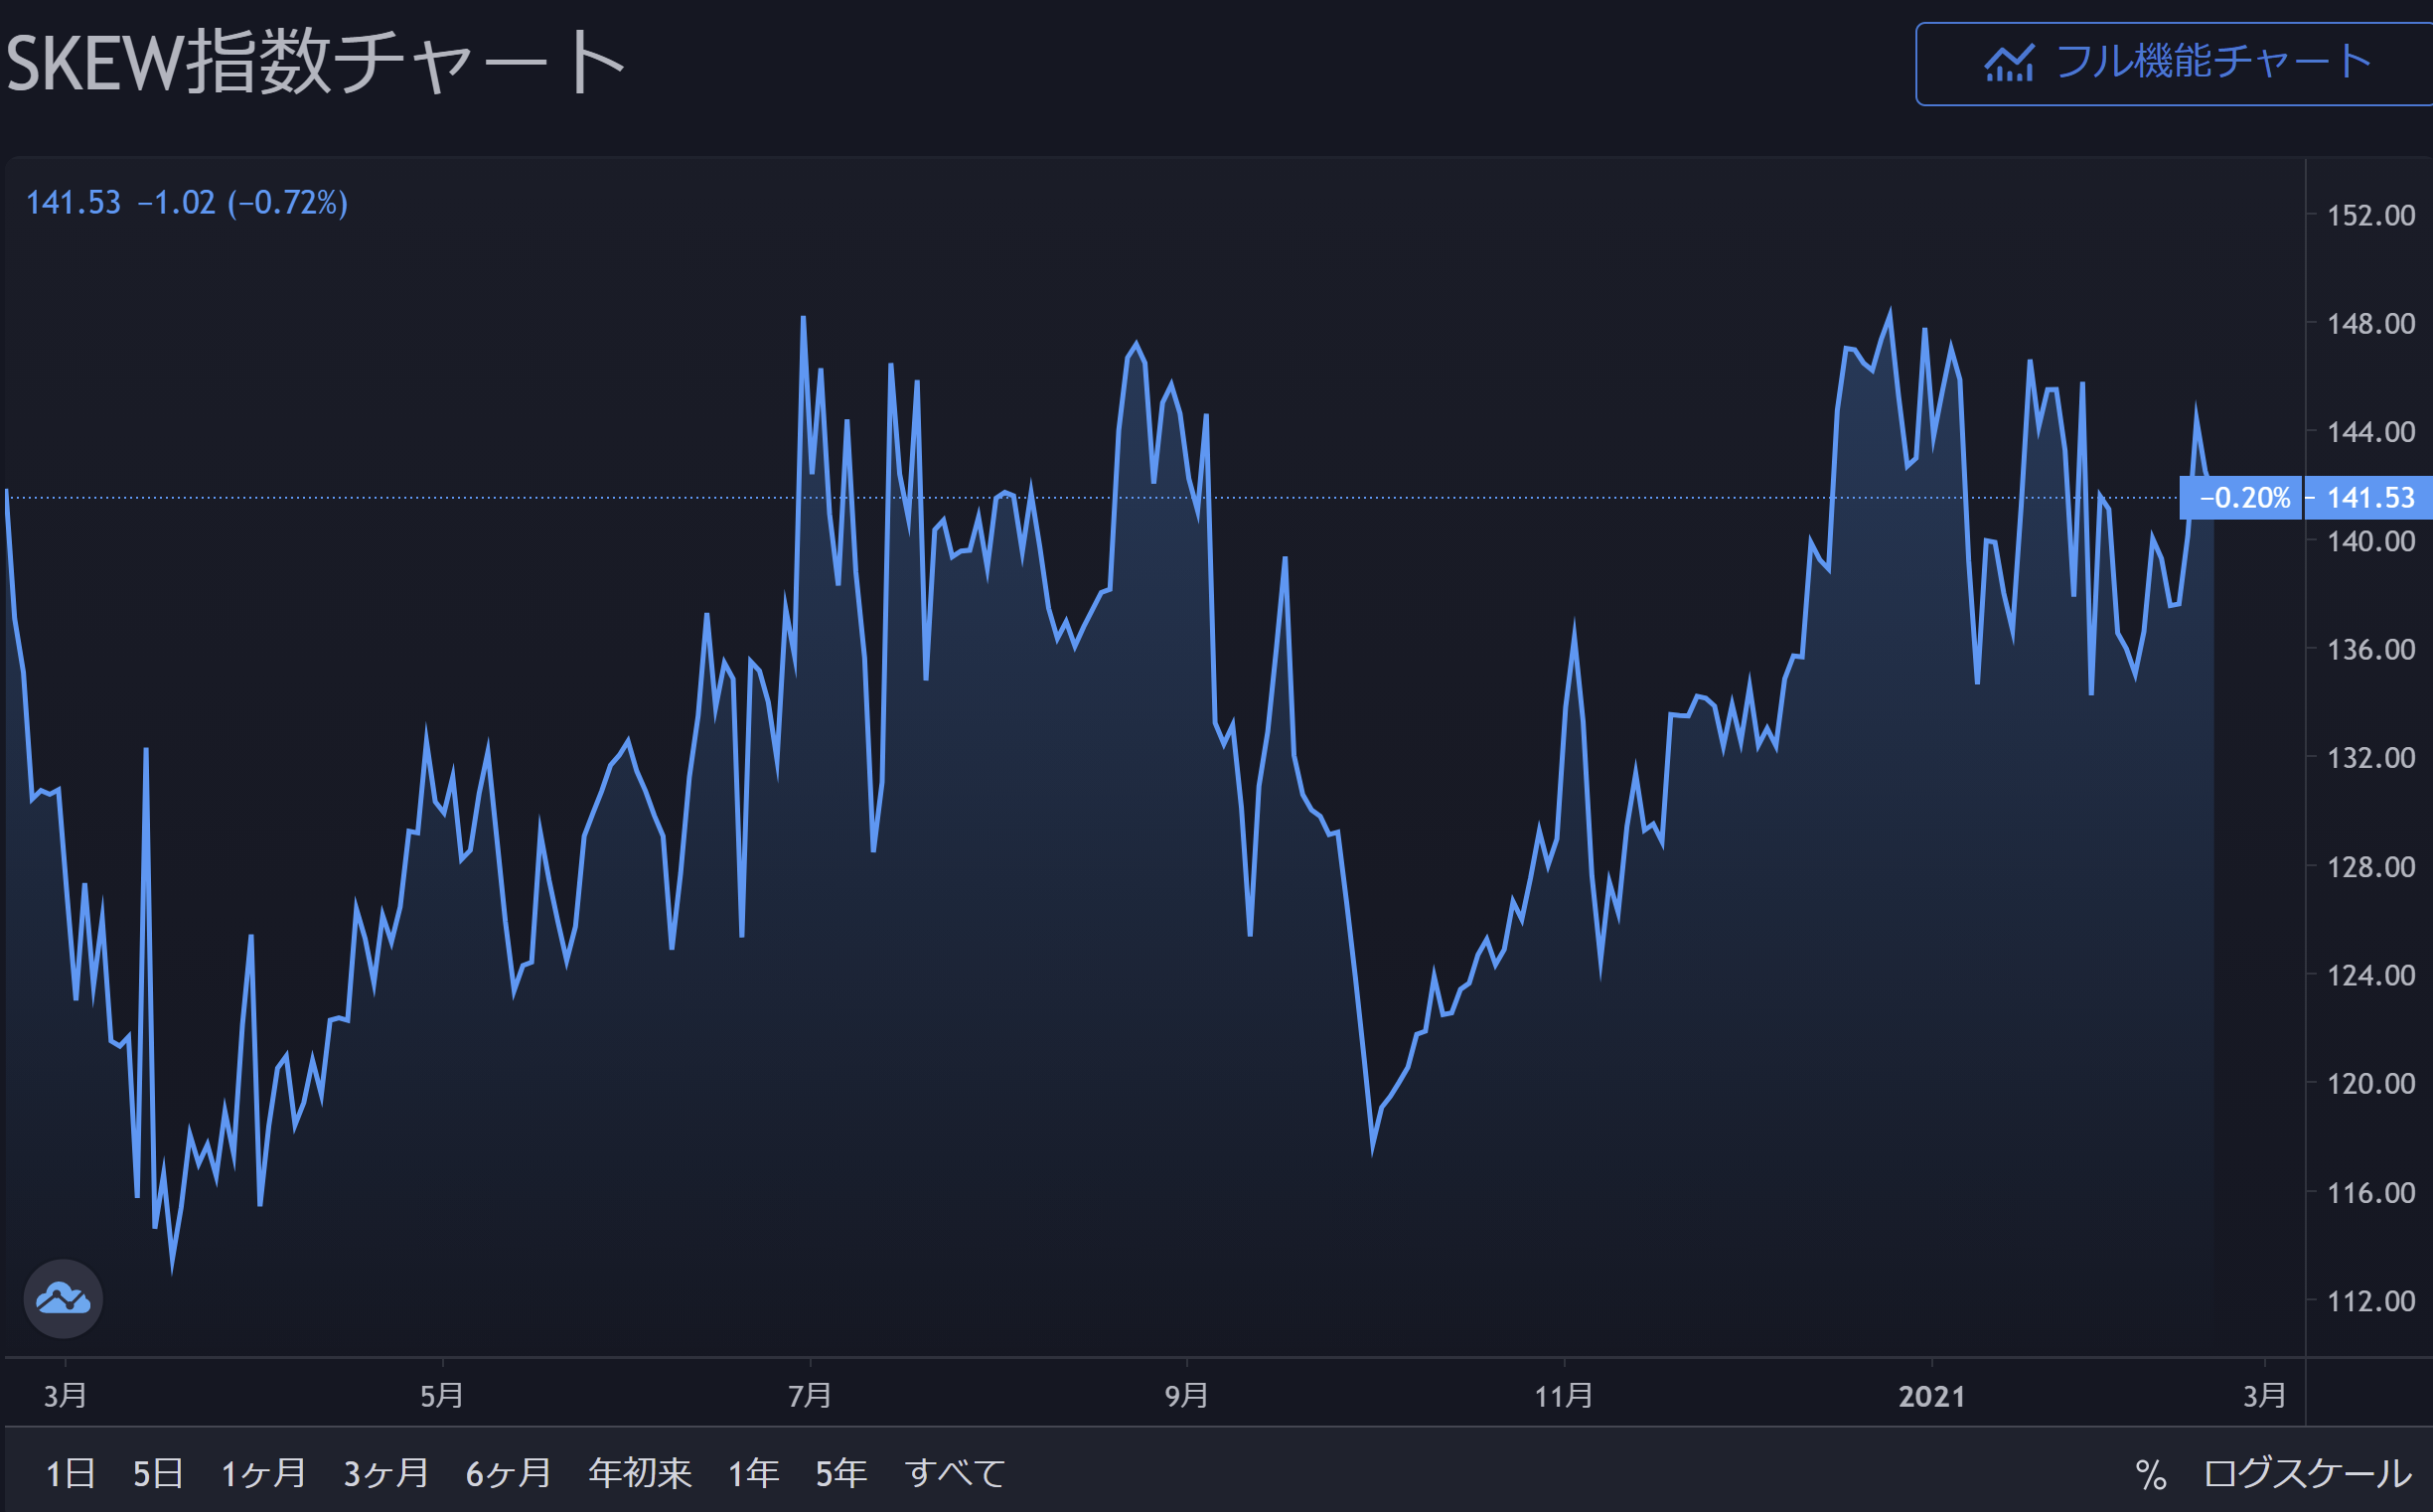Choose the 6ヶ月 range
2433x1512 pixels.
click(x=508, y=1473)
